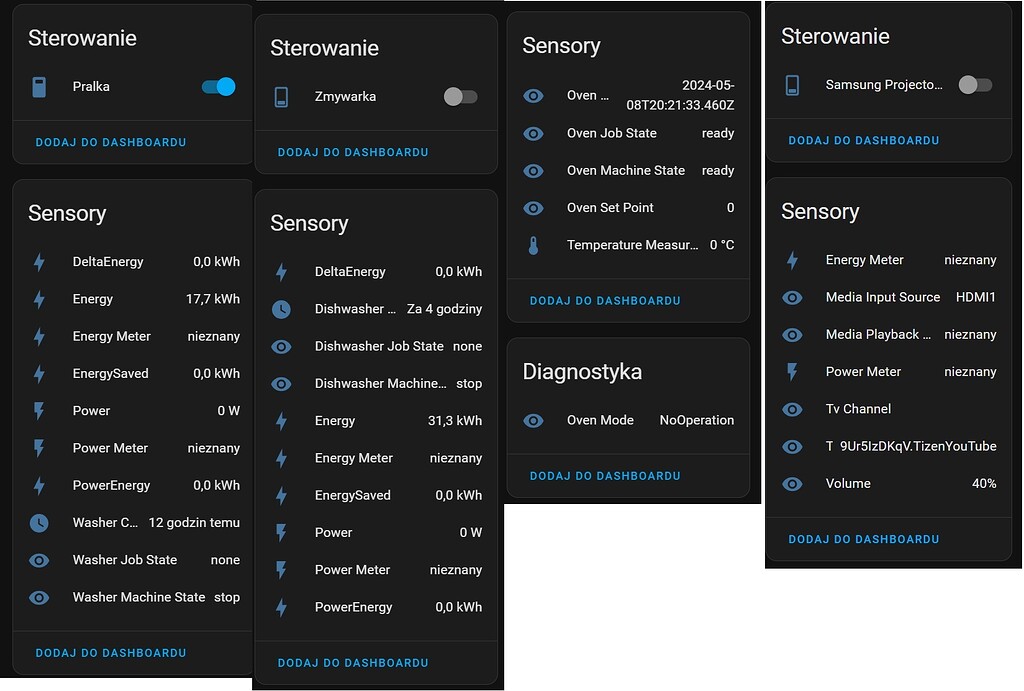1024x691 pixels.
Task: Turn off the Pralka toggle
Action: 218,86
